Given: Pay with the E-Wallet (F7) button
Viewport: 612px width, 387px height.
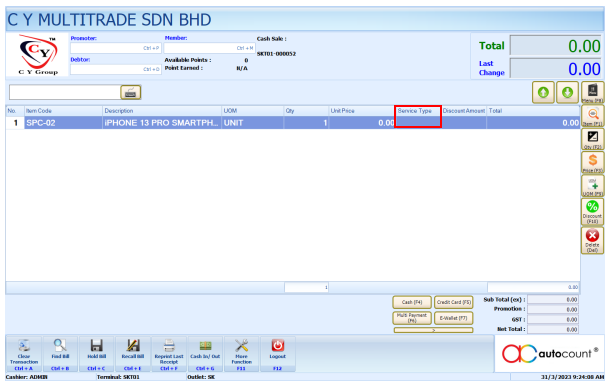Looking at the screenshot, I should tap(454, 318).
